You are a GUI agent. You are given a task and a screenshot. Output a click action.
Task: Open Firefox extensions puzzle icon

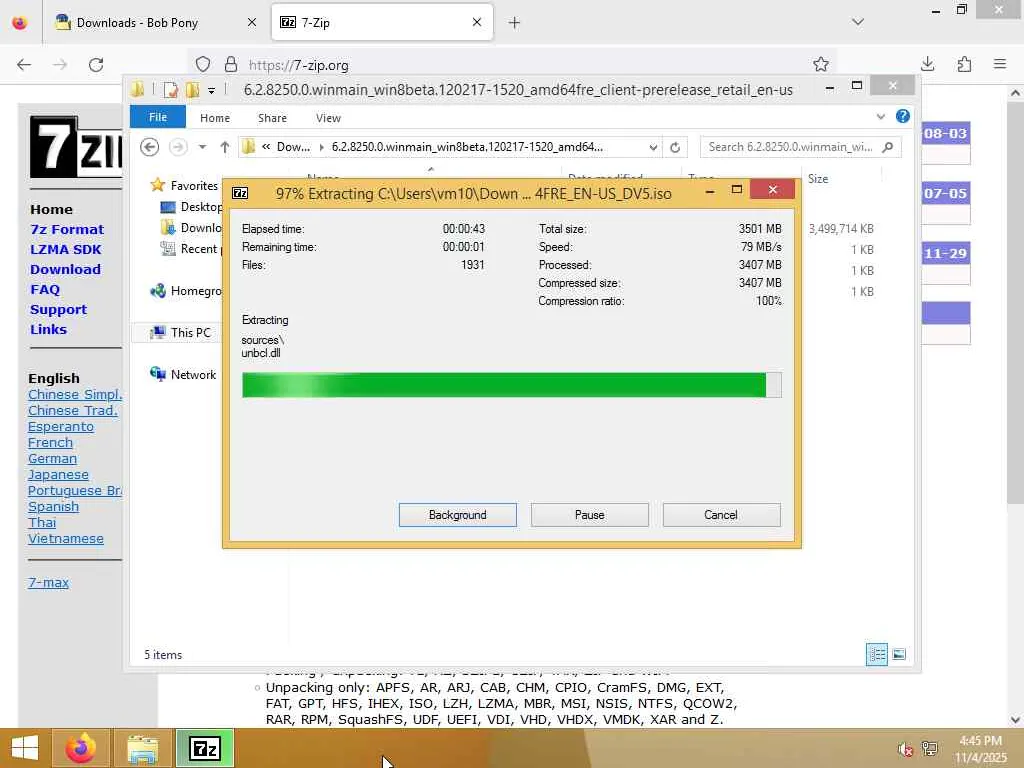point(964,64)
